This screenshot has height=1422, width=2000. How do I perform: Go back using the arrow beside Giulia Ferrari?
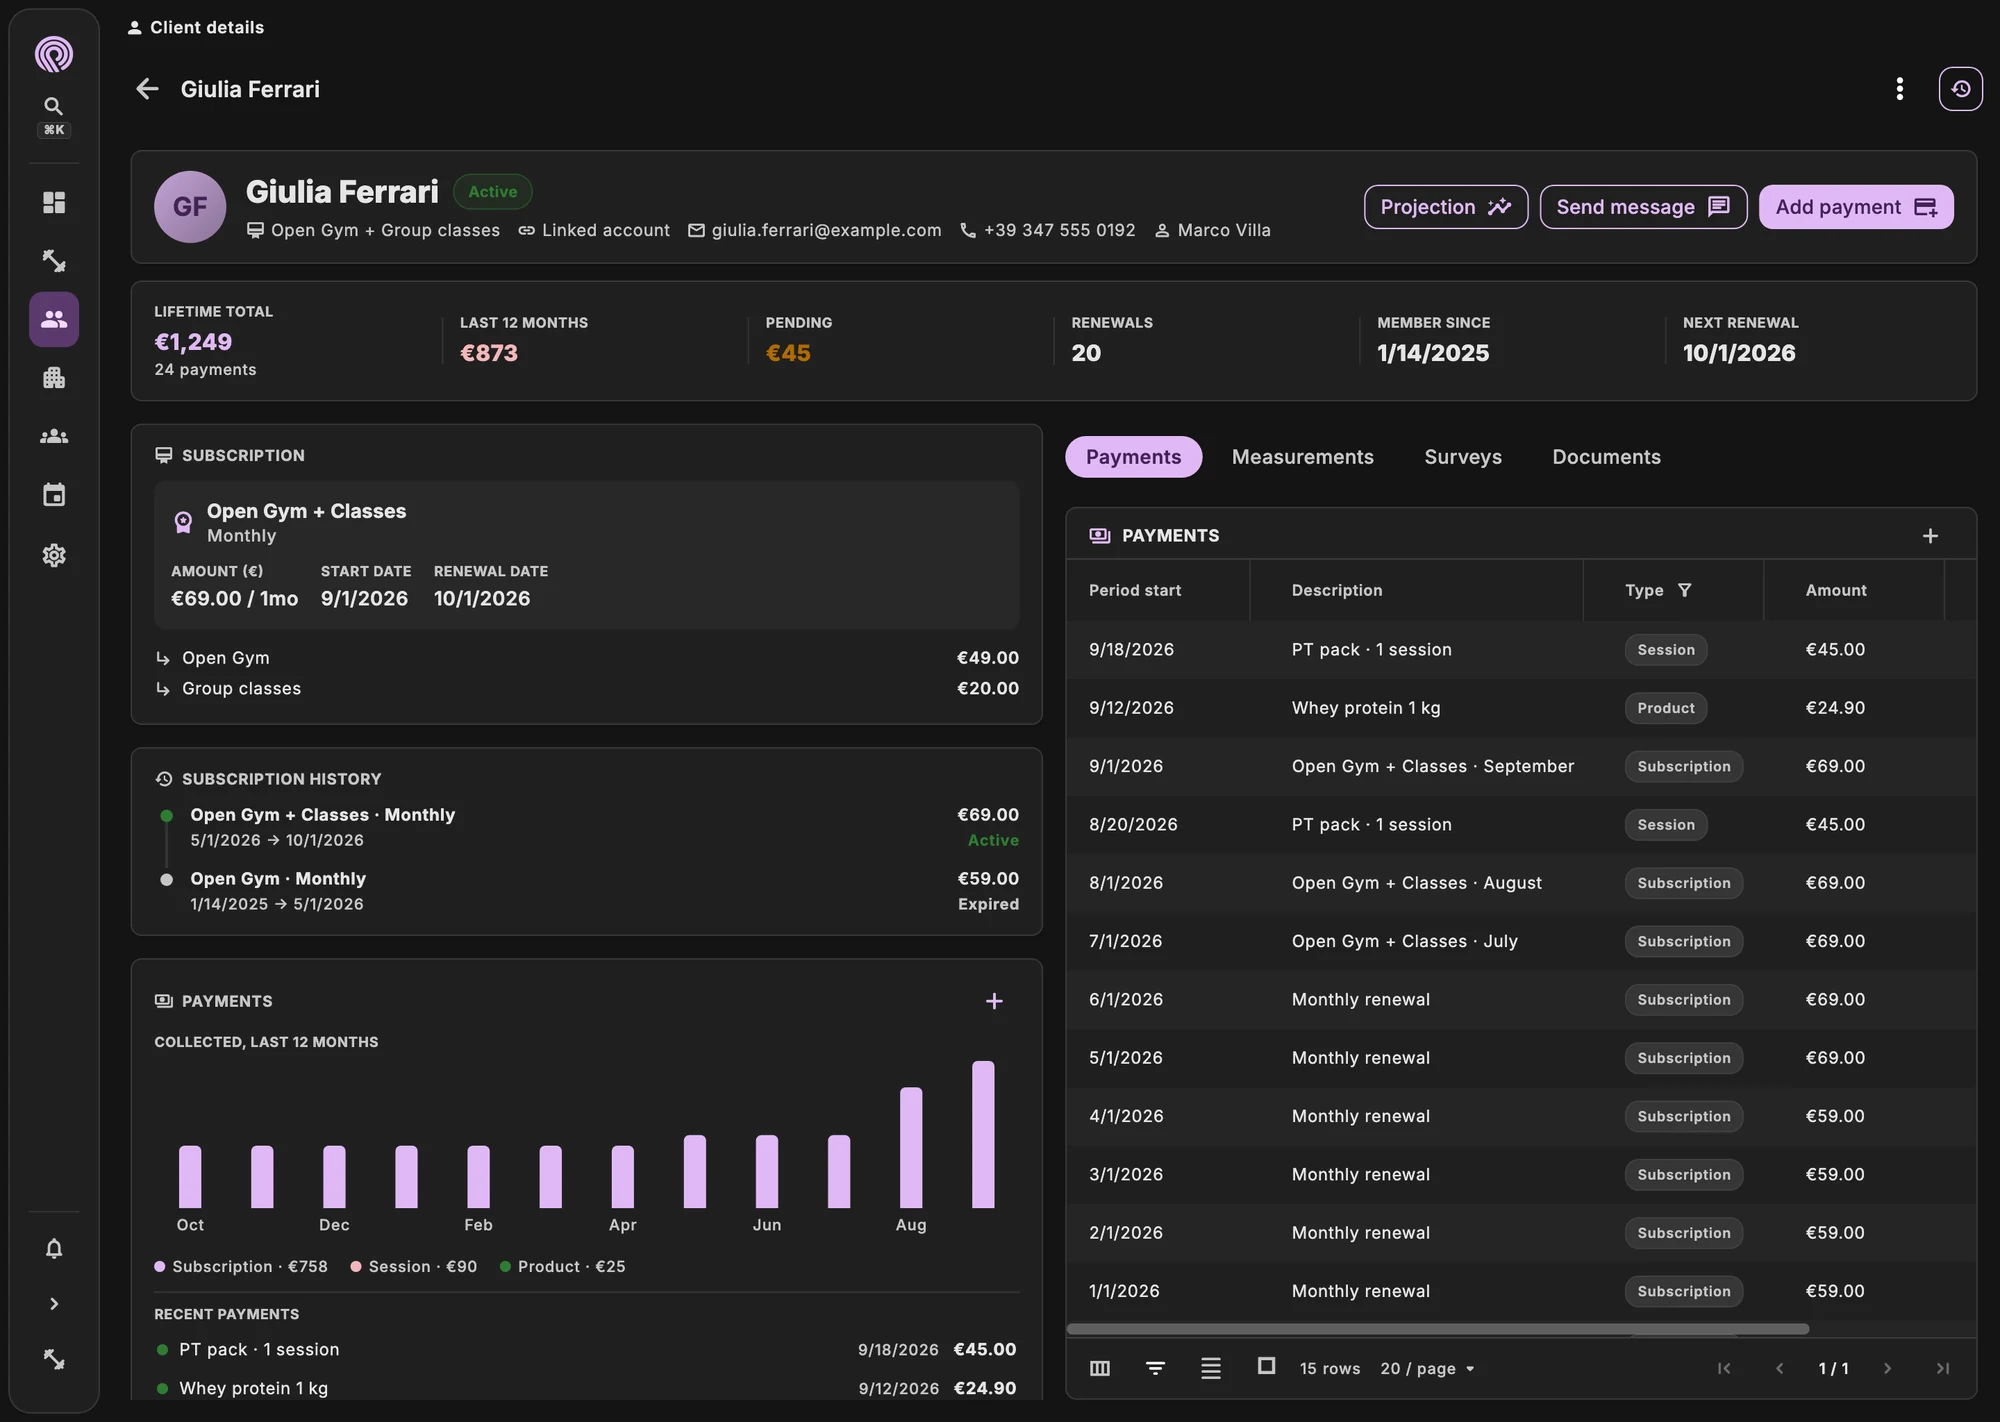click(147, 89)
